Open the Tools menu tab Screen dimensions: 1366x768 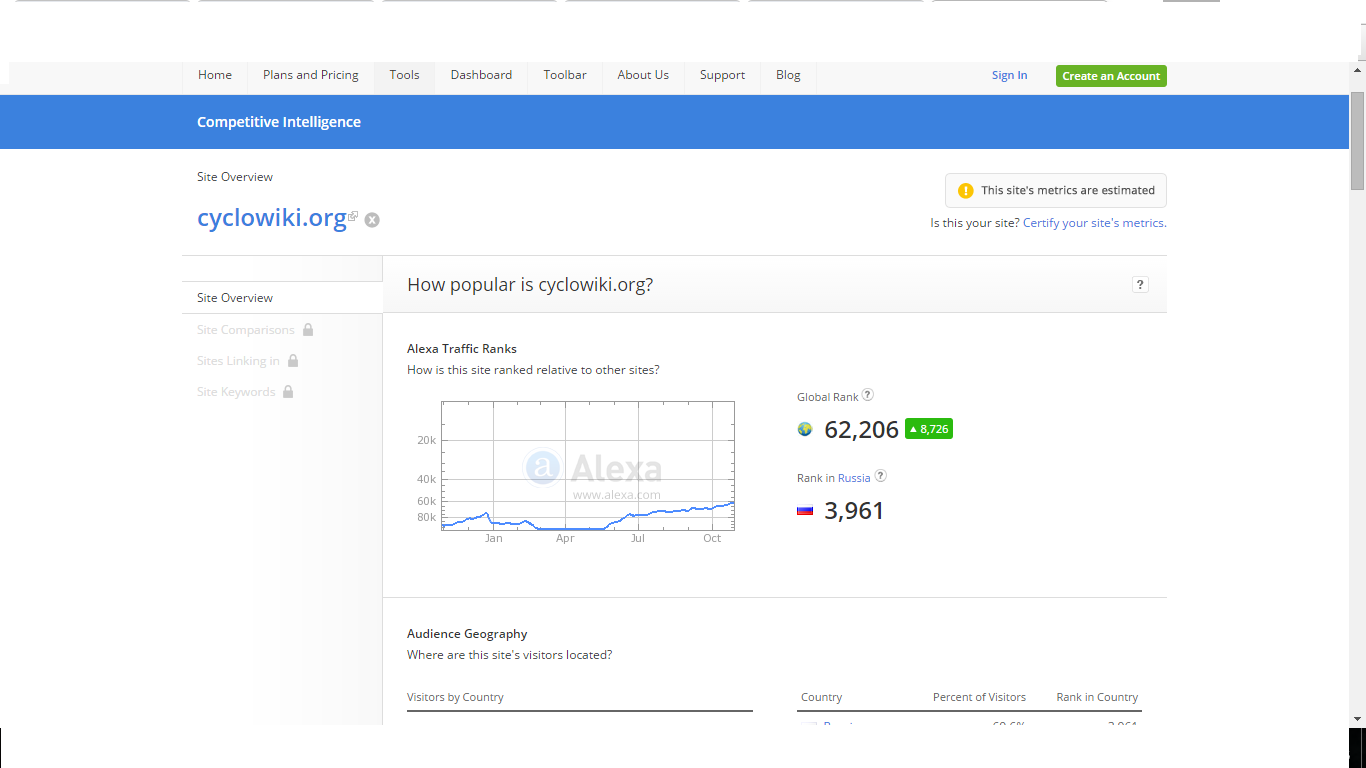[404, 75]
